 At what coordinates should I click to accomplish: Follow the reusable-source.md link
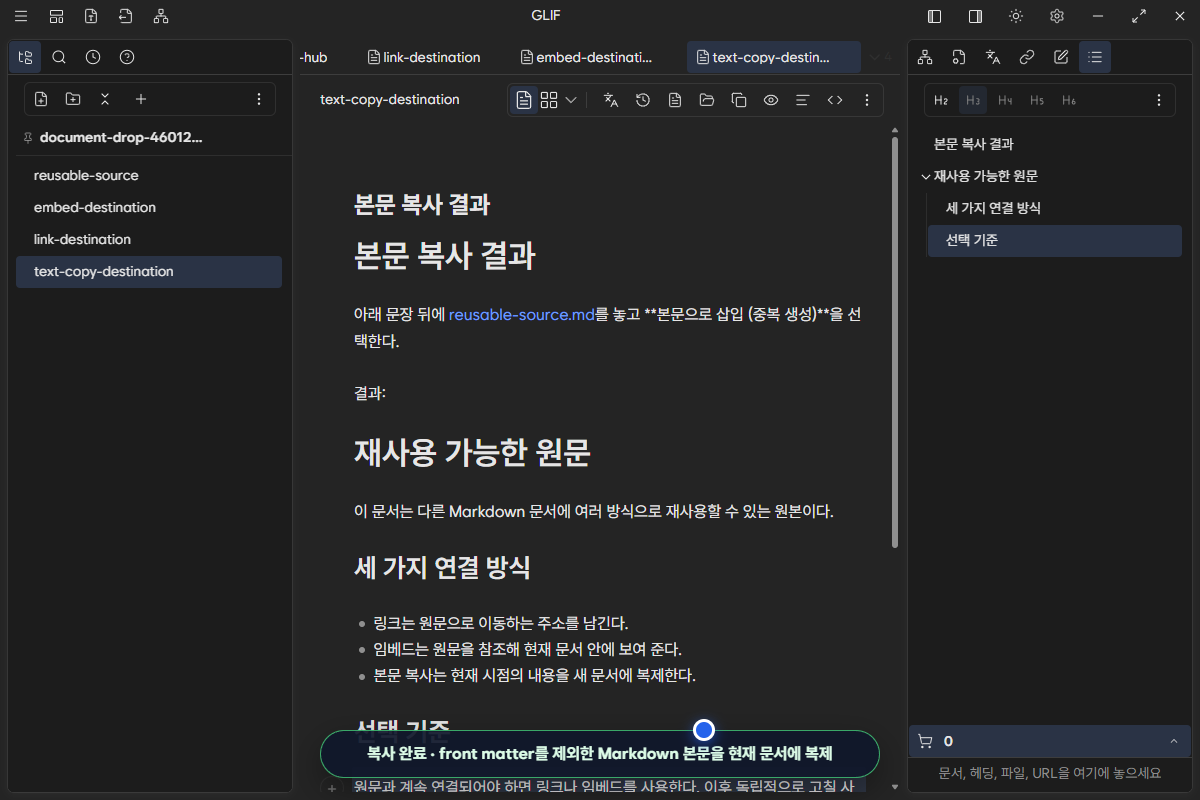coord(521,315)
